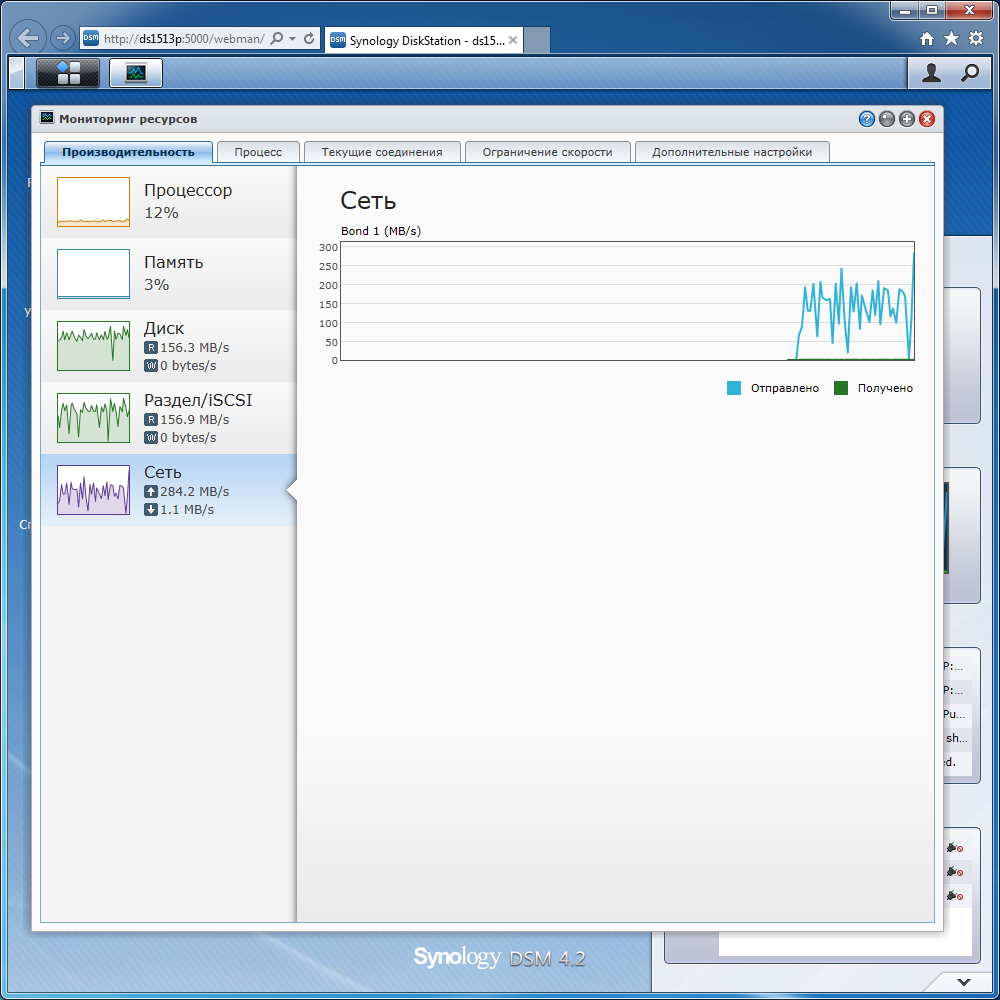
Task: Open the user account icon
Action: click(x=931, y=73)
